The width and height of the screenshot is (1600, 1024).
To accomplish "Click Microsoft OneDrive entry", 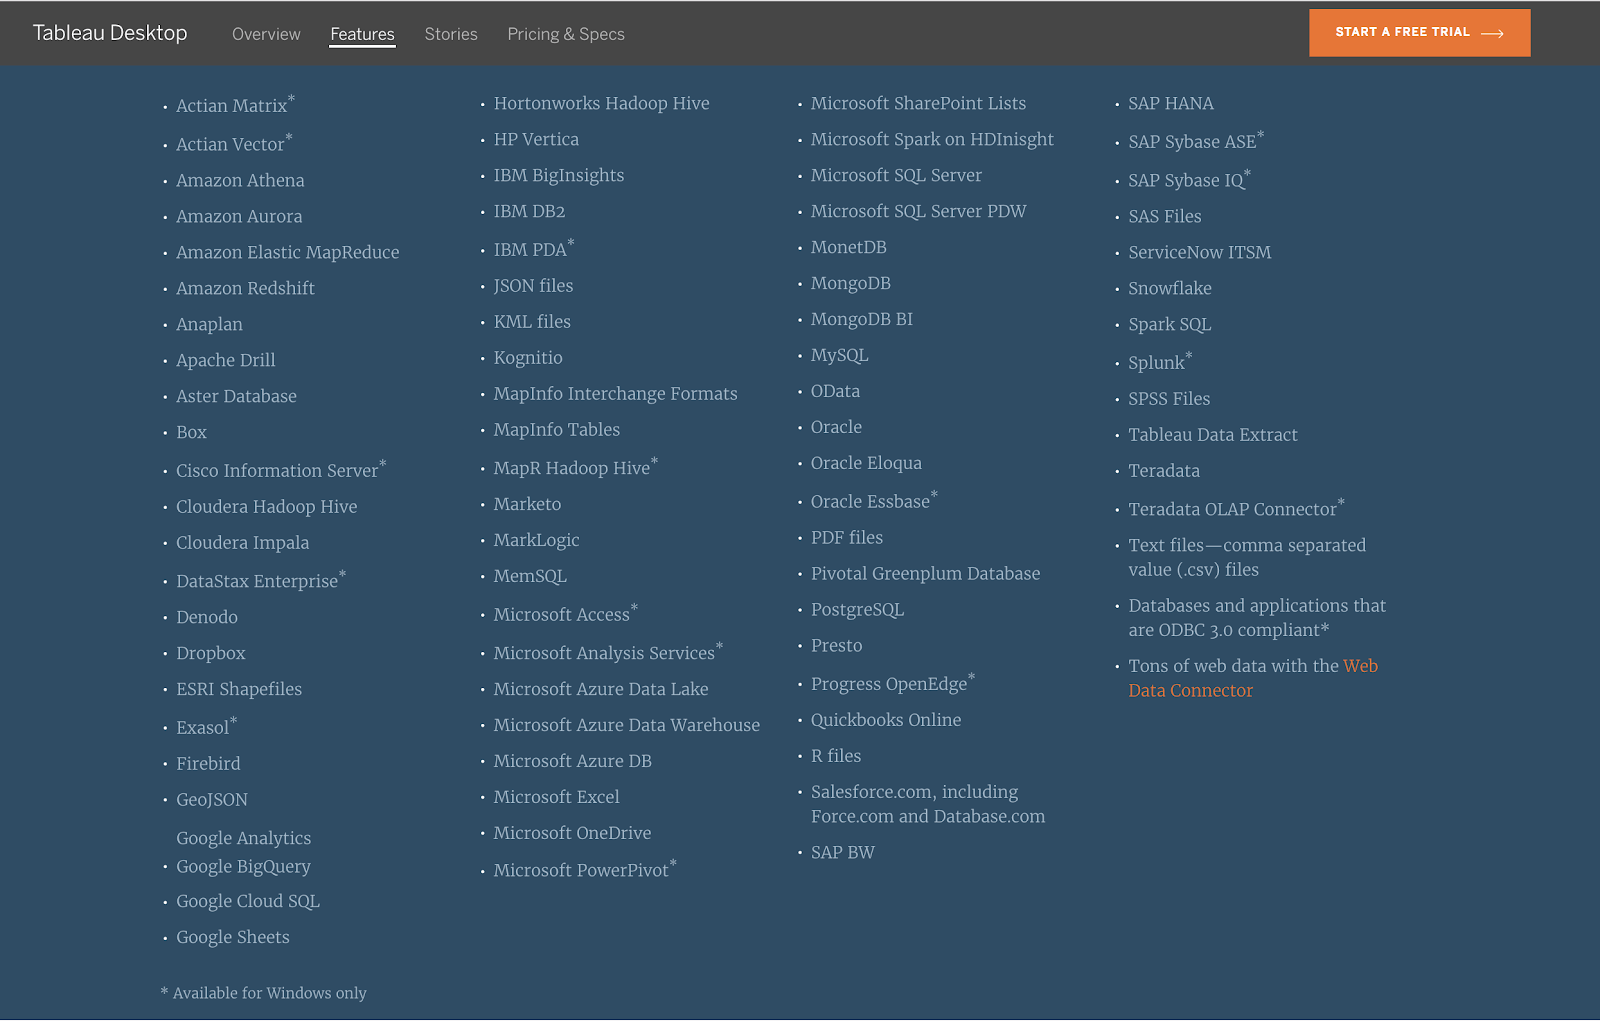I will click(x=572, y=833).
